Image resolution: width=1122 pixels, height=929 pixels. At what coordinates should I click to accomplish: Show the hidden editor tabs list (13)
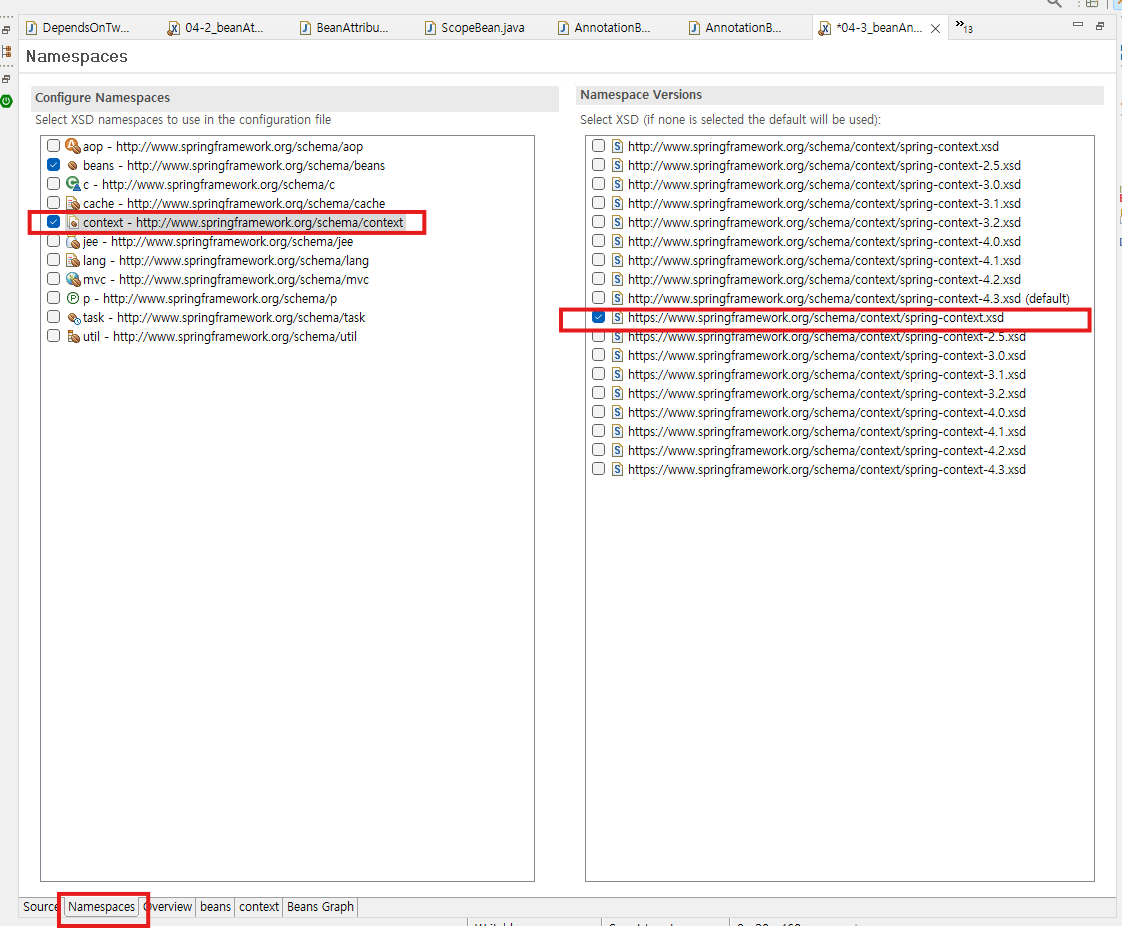964,27
